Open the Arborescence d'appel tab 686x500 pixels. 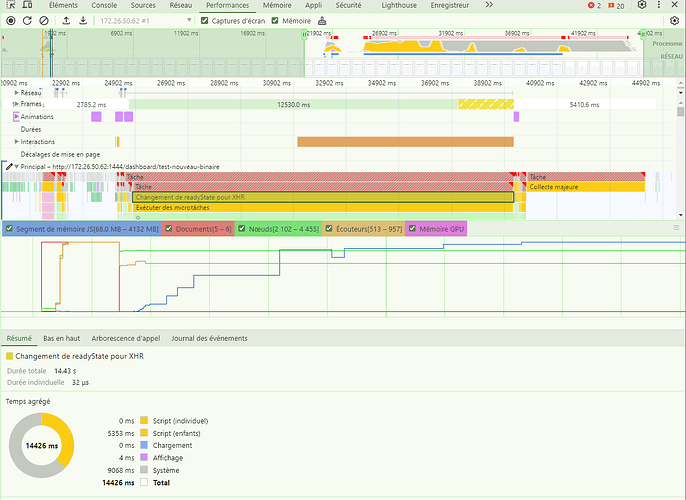coord(126,339)
